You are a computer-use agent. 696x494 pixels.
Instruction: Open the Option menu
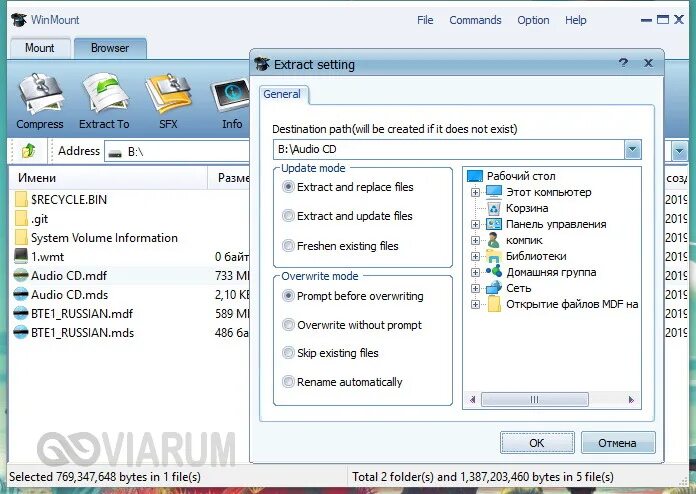point(533,20)
